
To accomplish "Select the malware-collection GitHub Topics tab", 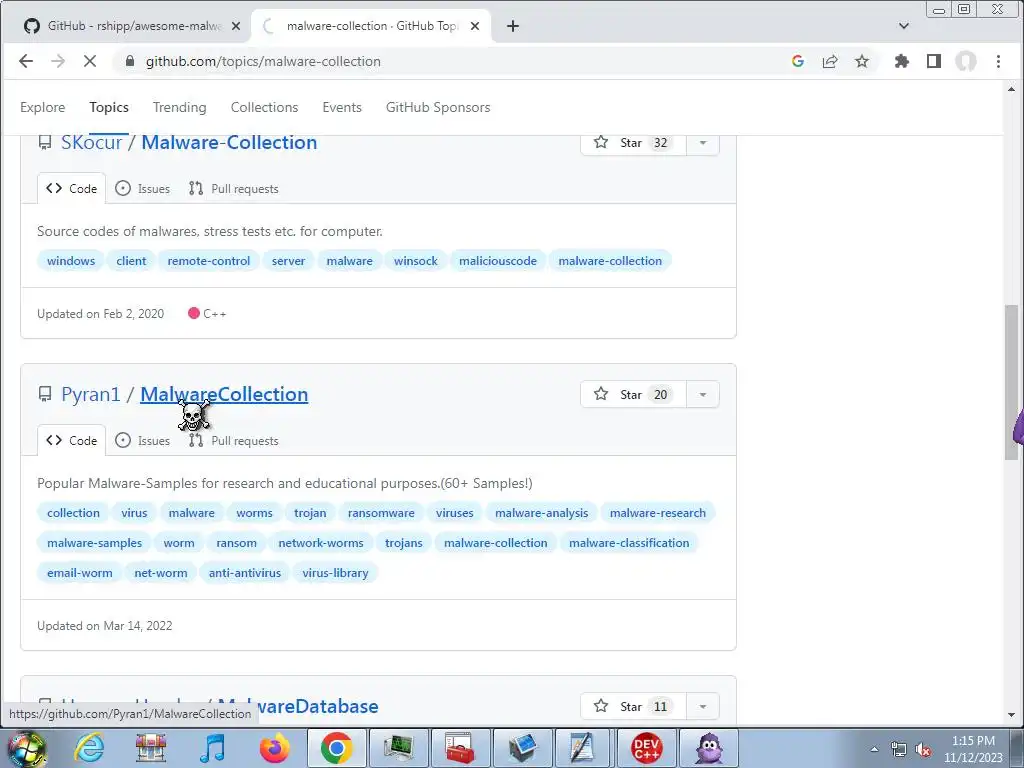I will click(x=371, y=25).
